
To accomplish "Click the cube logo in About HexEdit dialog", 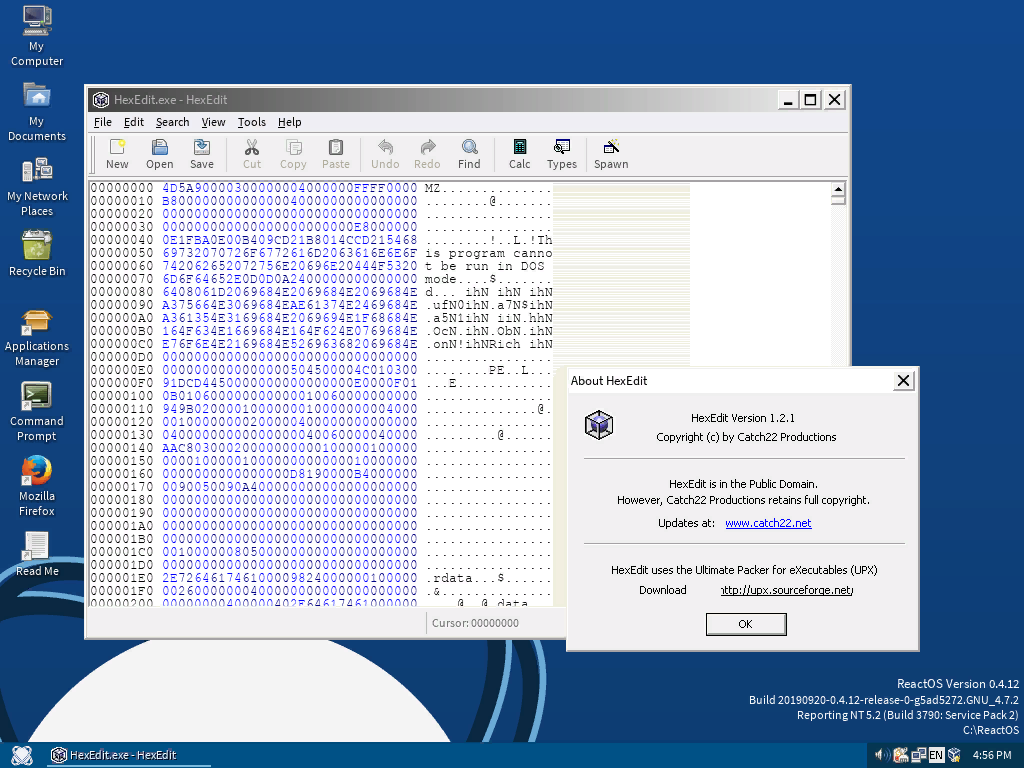I will [x=599, y=425].
